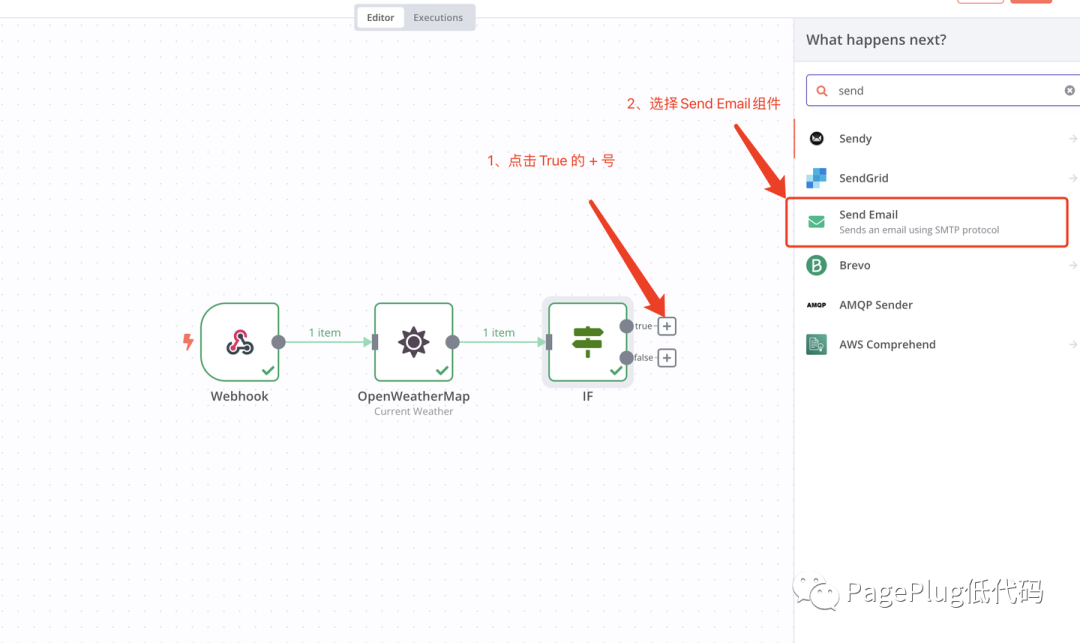Click the '1 item' label after Webhook
The height and width of the screenshot is (643, 1080).
point(324,333)
